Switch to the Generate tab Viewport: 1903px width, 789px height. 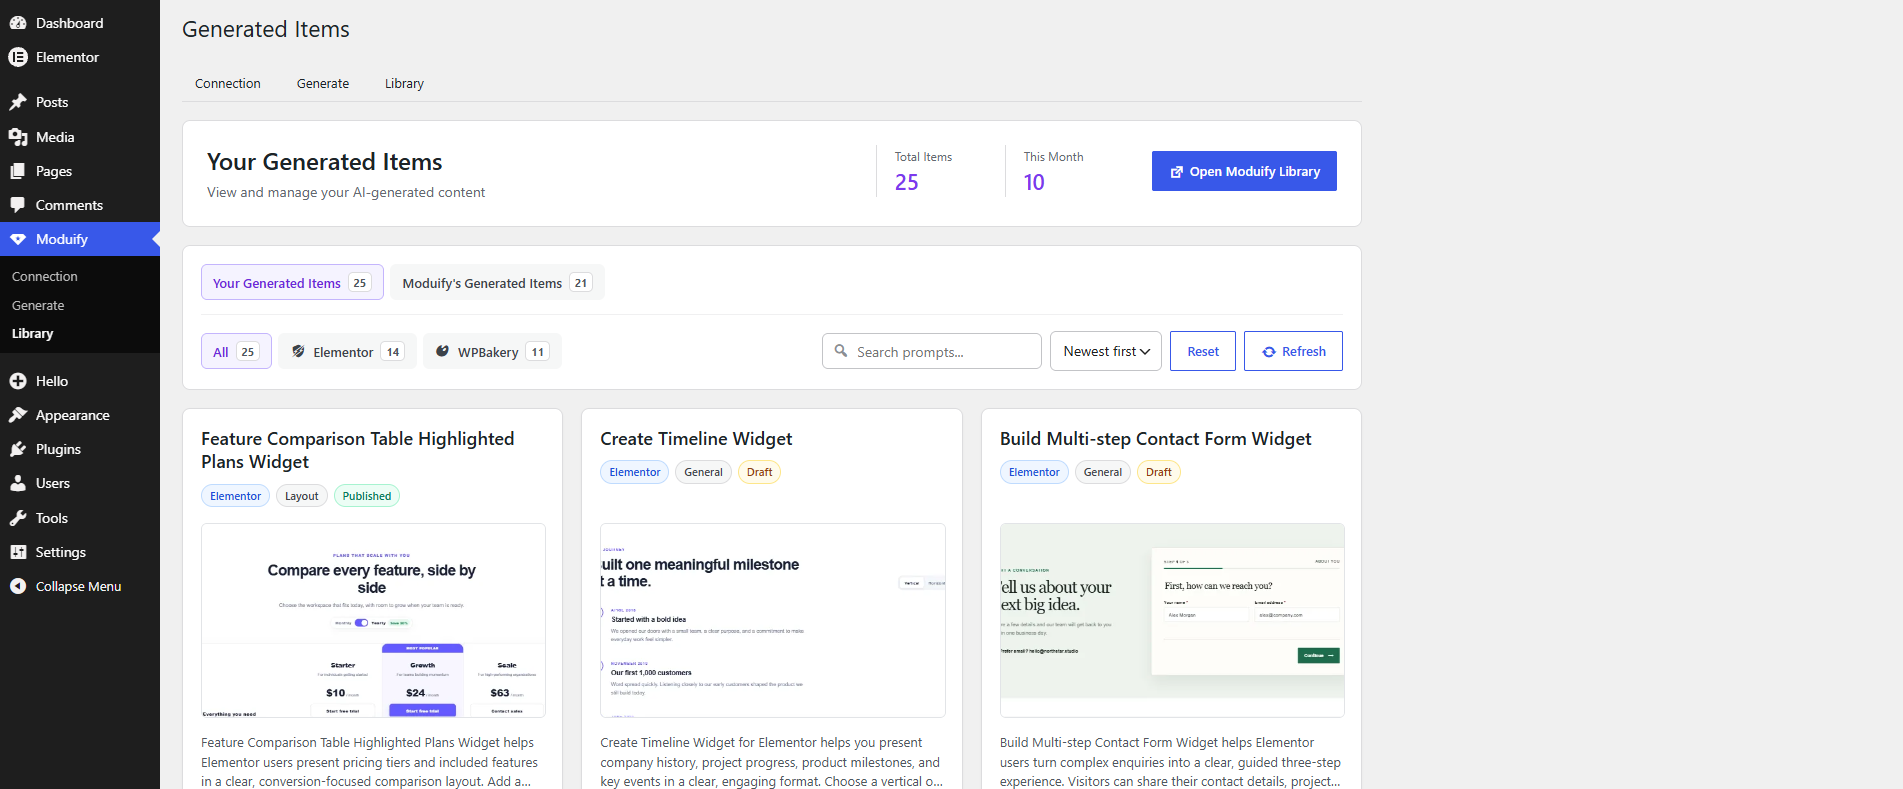pos(323,84)
